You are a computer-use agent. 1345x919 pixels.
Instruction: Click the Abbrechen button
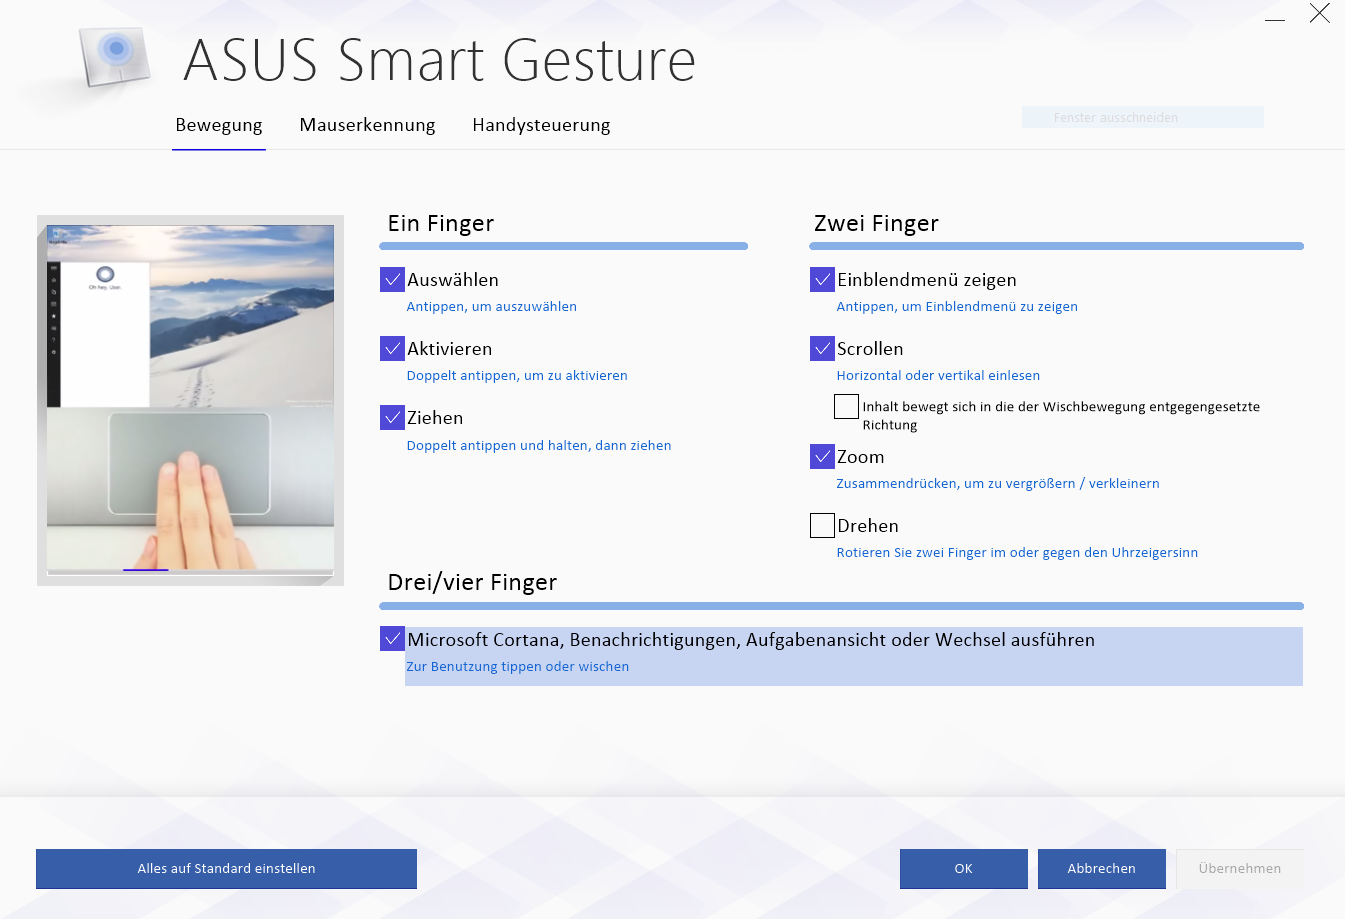point(1101,869)
